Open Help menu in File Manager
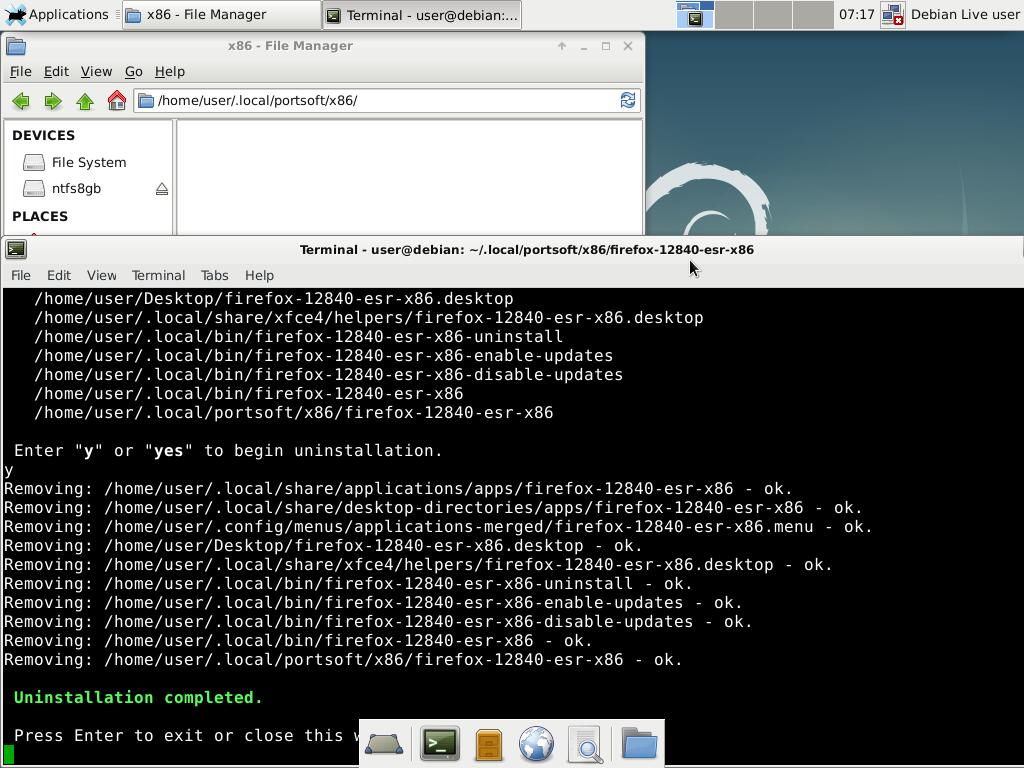 170,72
